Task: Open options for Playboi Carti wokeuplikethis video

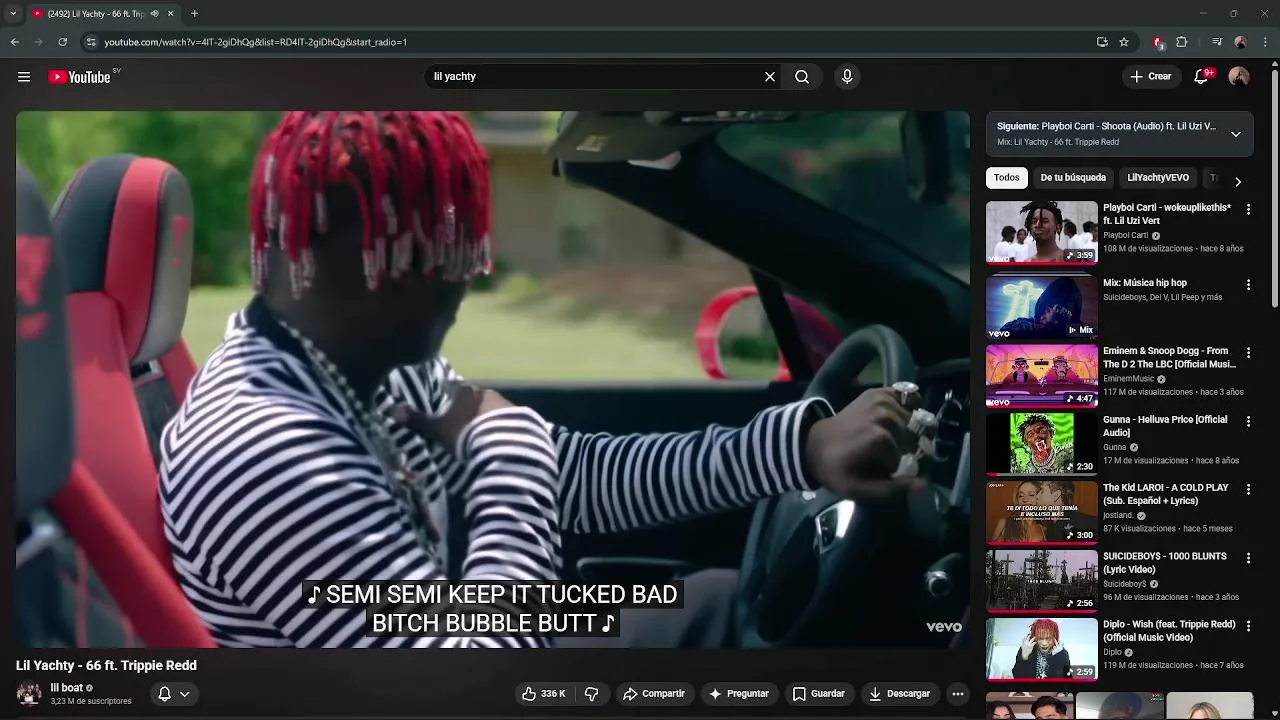Action: coord(1248,210)
